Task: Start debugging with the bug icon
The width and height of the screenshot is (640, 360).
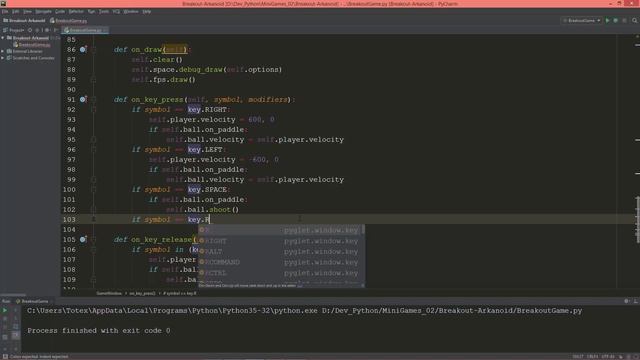Action: (x=616, y=20)
